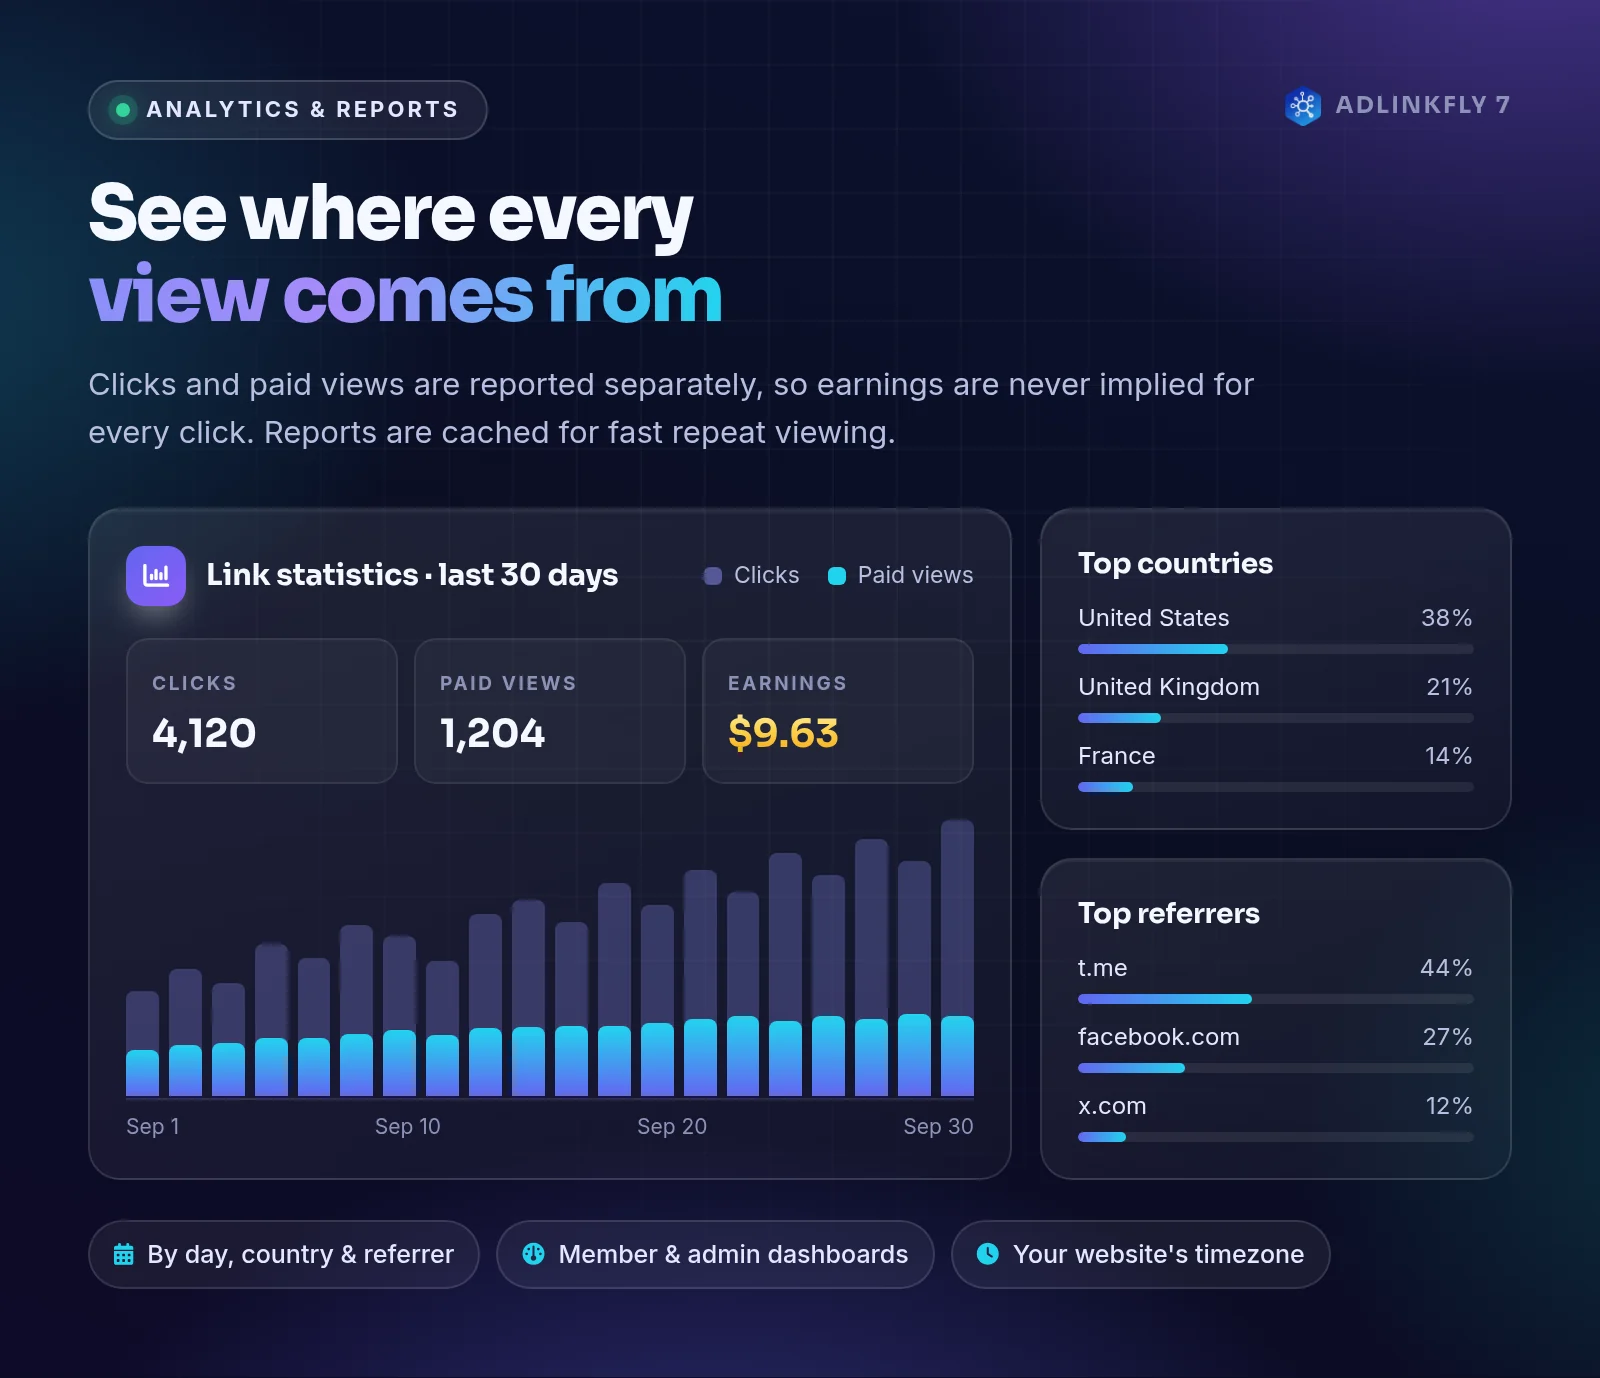This screenshot has height=1378, width=1600.
Task: Click the purple link statistics chart icon
Action: tap(156, 575)
